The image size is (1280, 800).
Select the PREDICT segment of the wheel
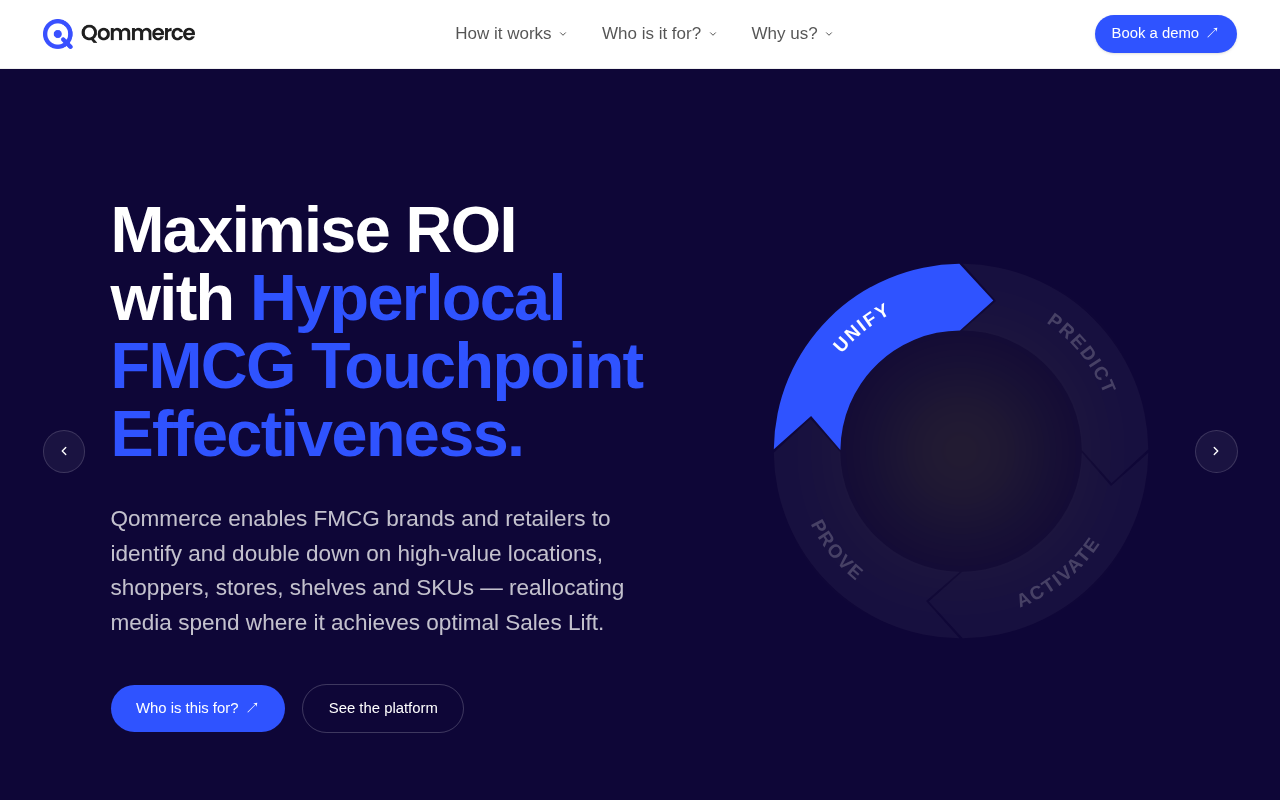pos(1082,353)
